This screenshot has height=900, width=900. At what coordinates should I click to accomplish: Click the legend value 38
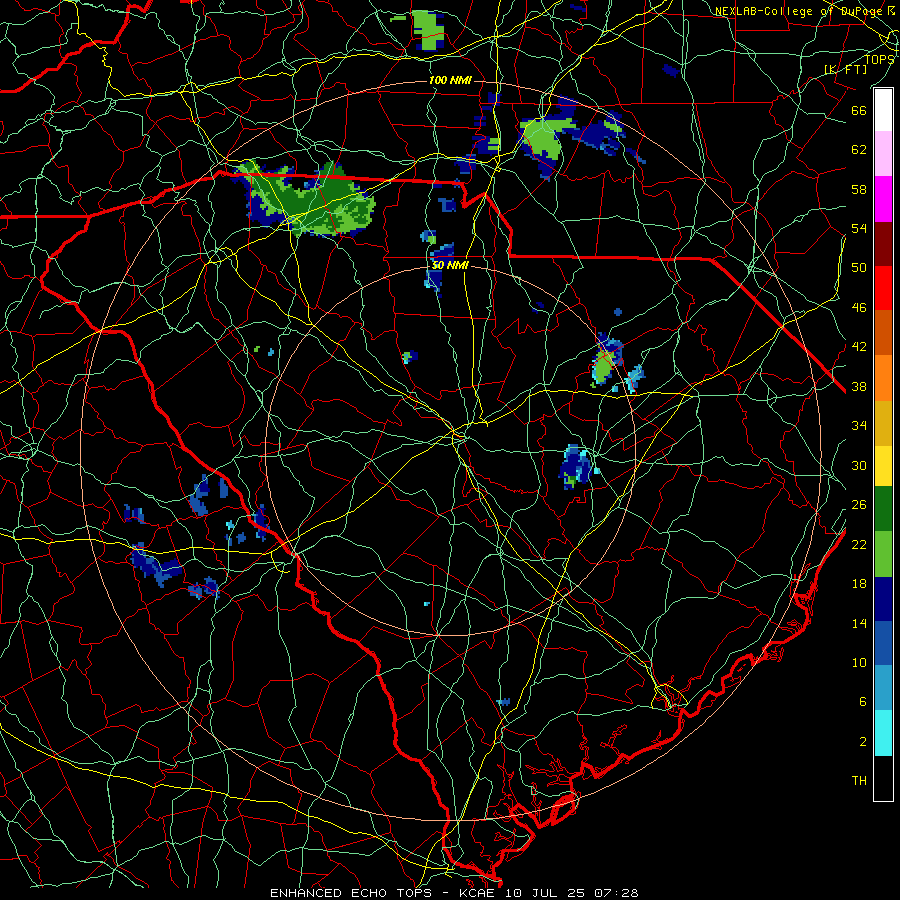(859, 386)
